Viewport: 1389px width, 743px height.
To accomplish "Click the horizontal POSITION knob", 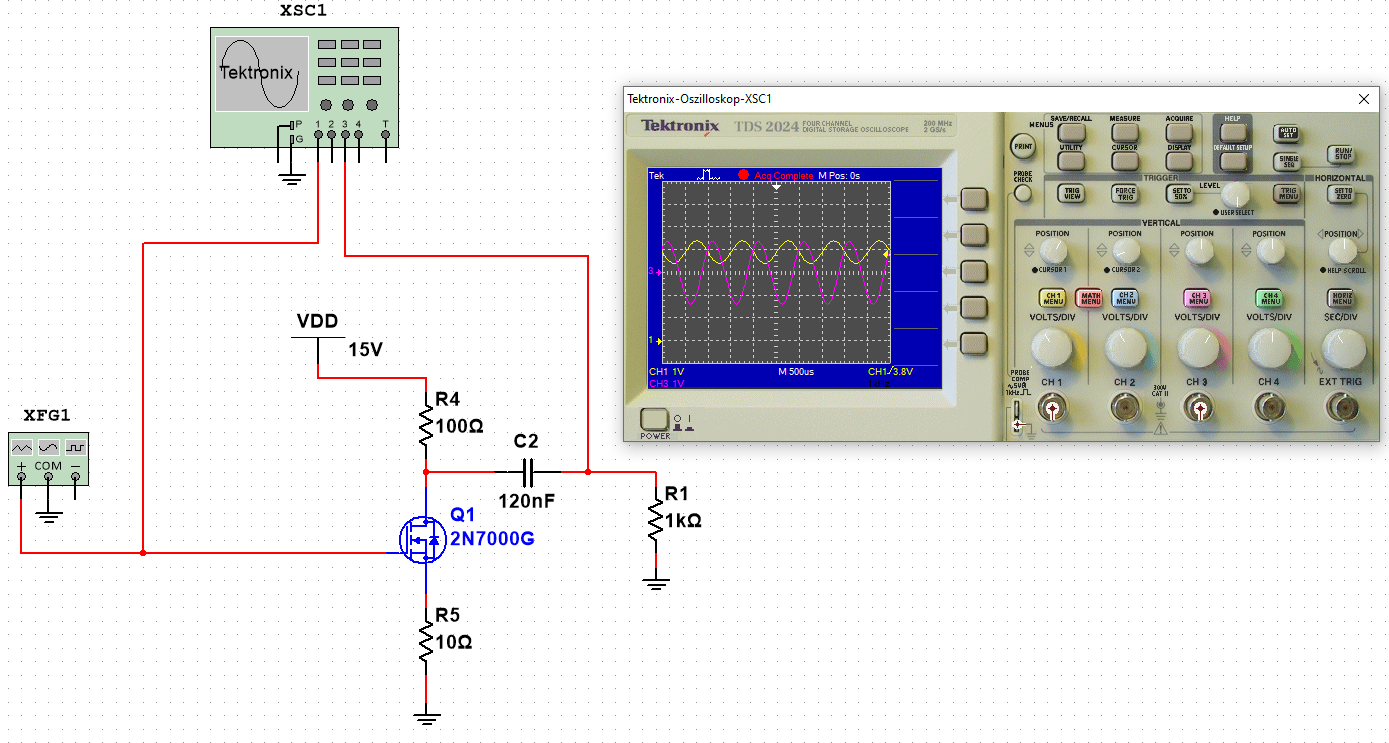I will pyautogui.click(x=1342, y=253).
